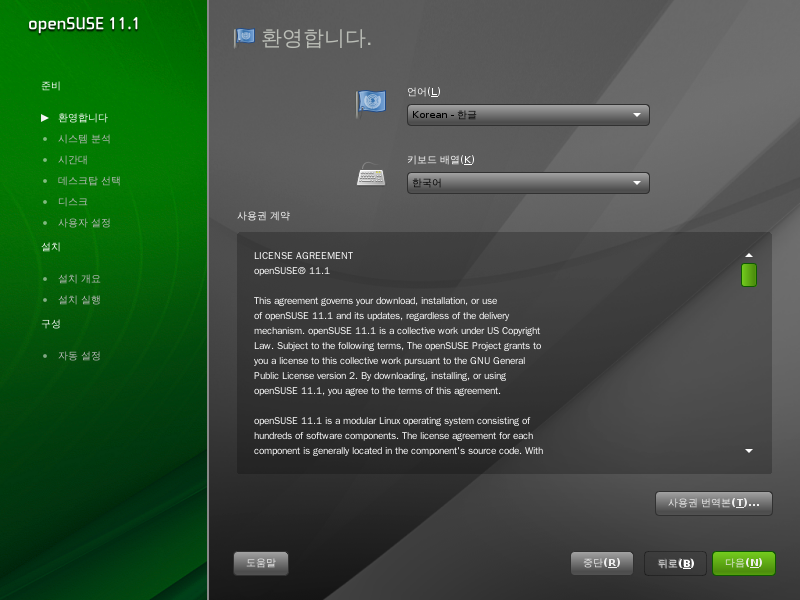The image size is (800, 600).
Task: Click the 뒤로 back button
Action: [675, 563]
